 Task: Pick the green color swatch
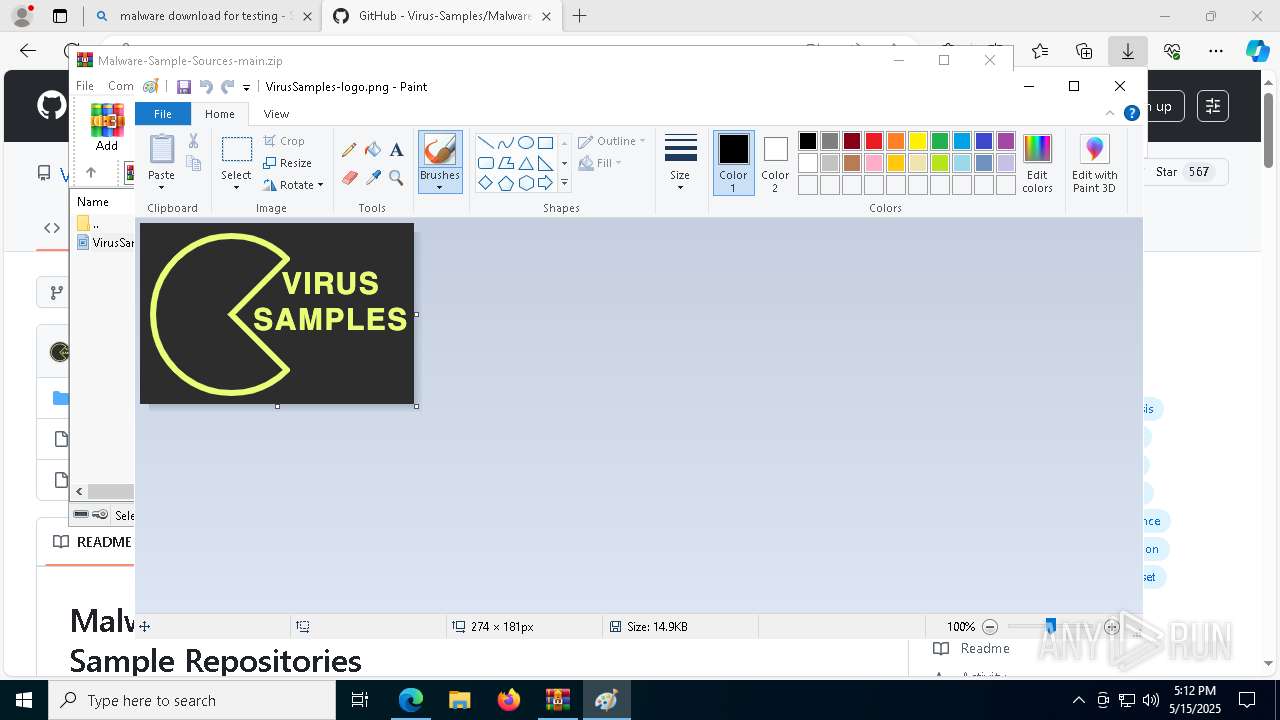pos(940,141)
